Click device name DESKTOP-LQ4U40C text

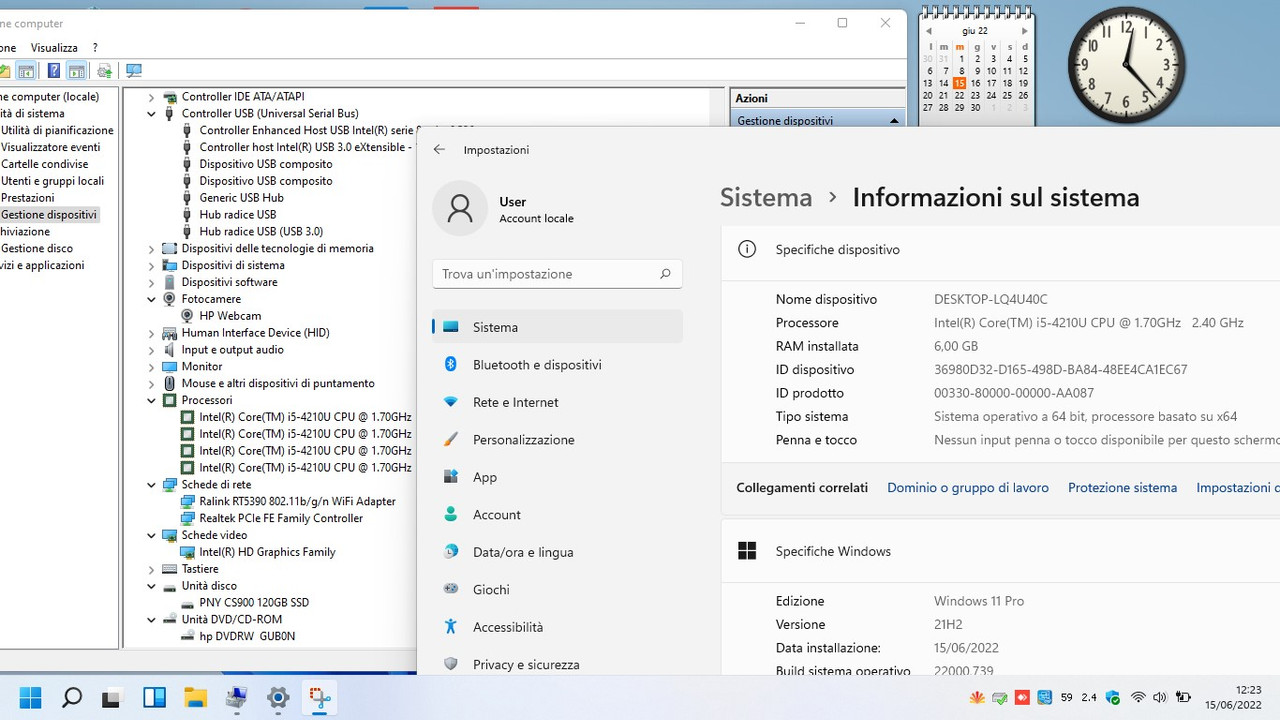click(991, 299)
